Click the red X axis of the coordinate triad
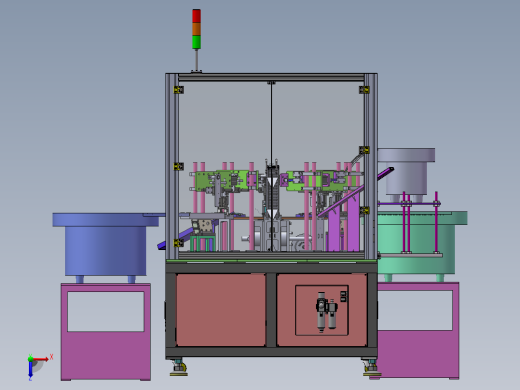Viewport: 520px width, 390px height. coord(41,359)
